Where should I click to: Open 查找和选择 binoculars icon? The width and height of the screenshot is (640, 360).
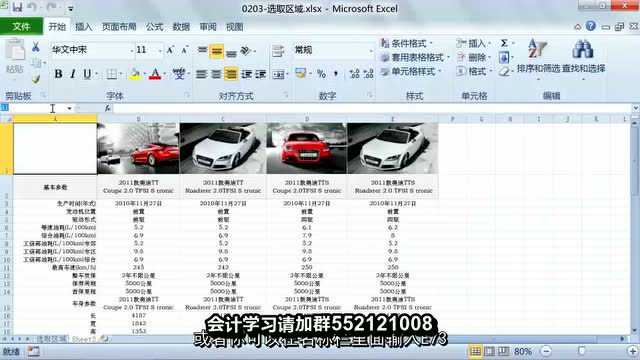point(583,56)
